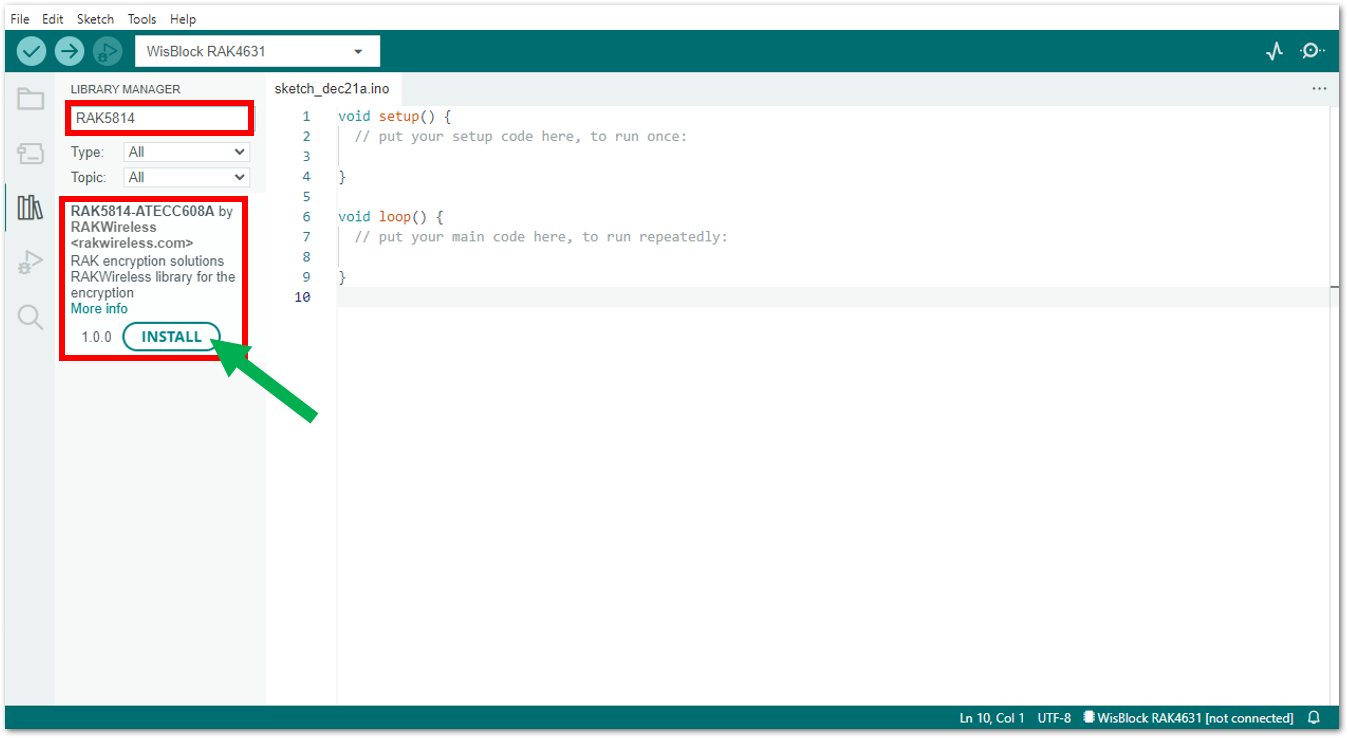Open the More info link
This screenshot has height=738, width=1348.
[99, 309]
